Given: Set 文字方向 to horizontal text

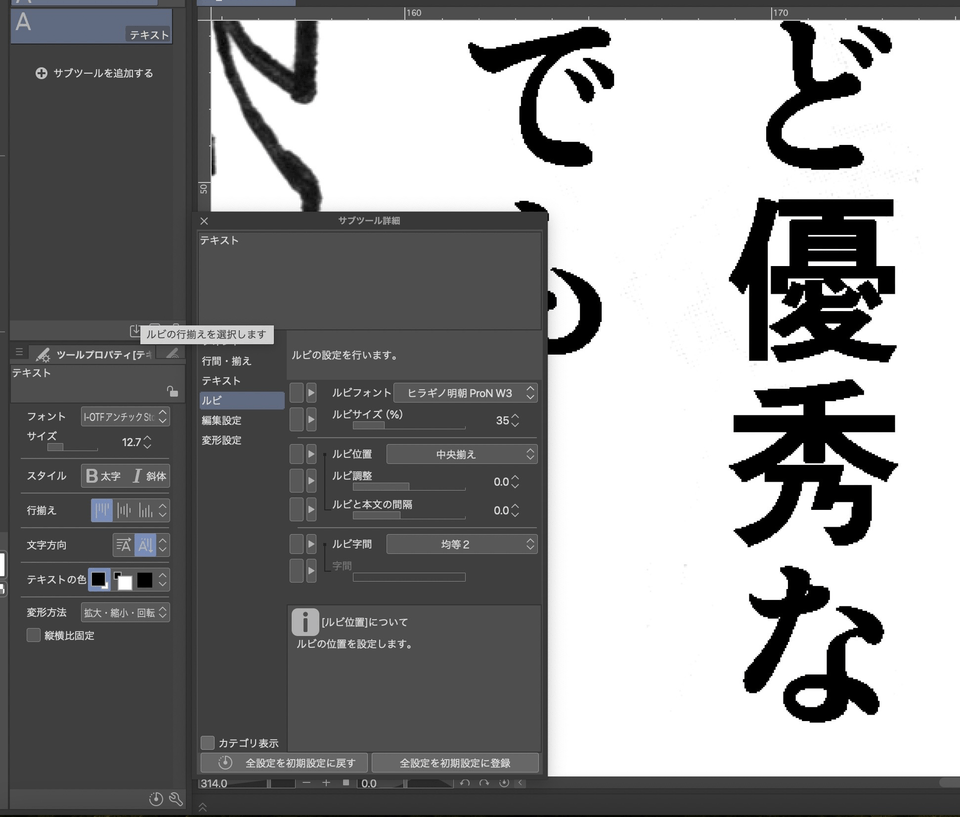Looking at the screenshot, I should tap(123, 545).
